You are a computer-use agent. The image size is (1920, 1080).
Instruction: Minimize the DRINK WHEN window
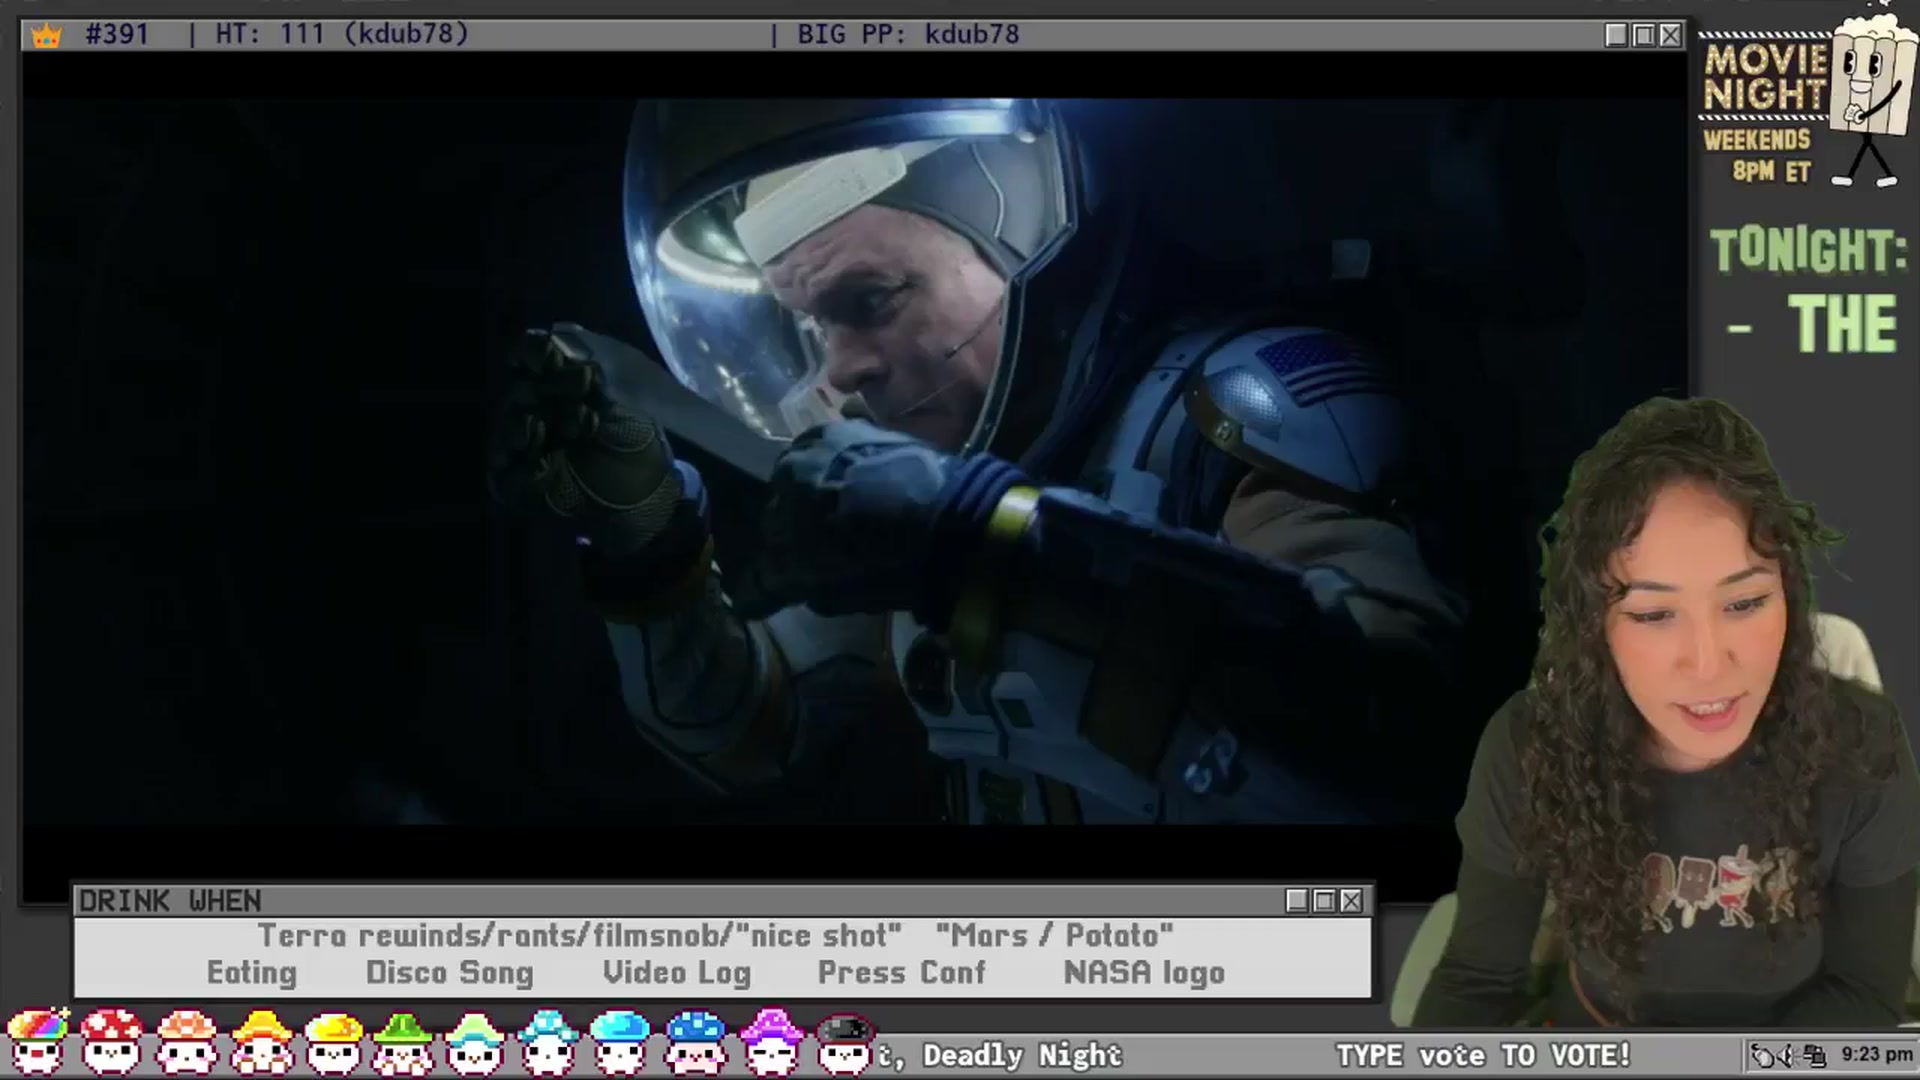click(x=1297, y=901)
